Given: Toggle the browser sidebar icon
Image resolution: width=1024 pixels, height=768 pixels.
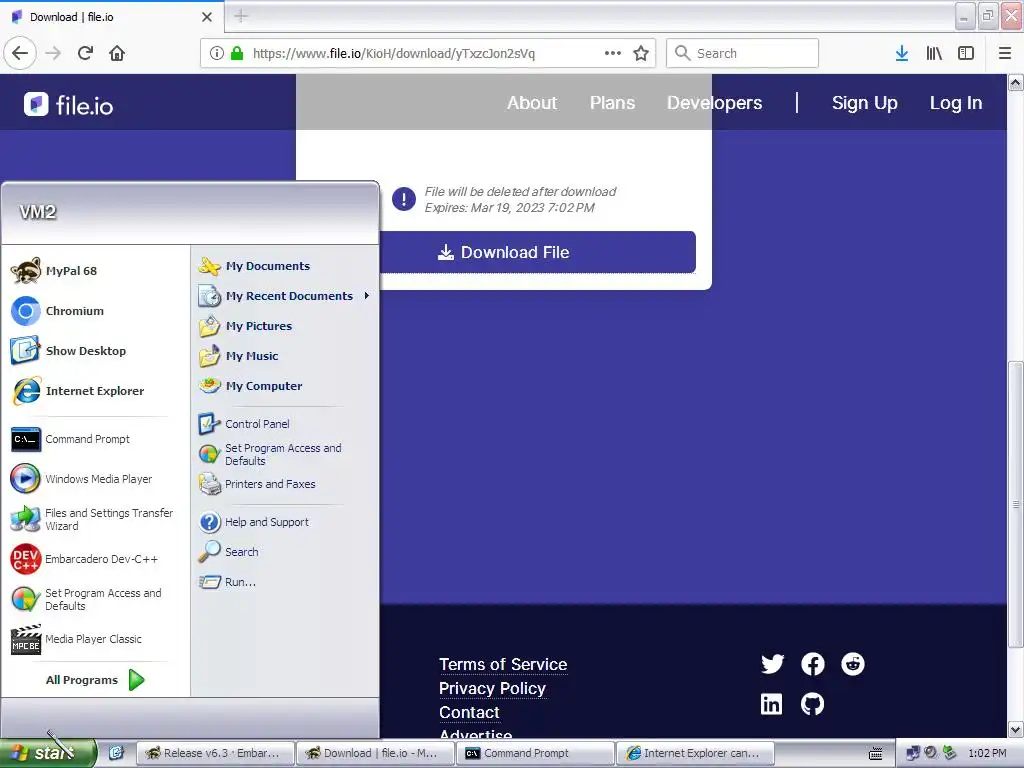Looking at the screenshot, I should 966,53.
